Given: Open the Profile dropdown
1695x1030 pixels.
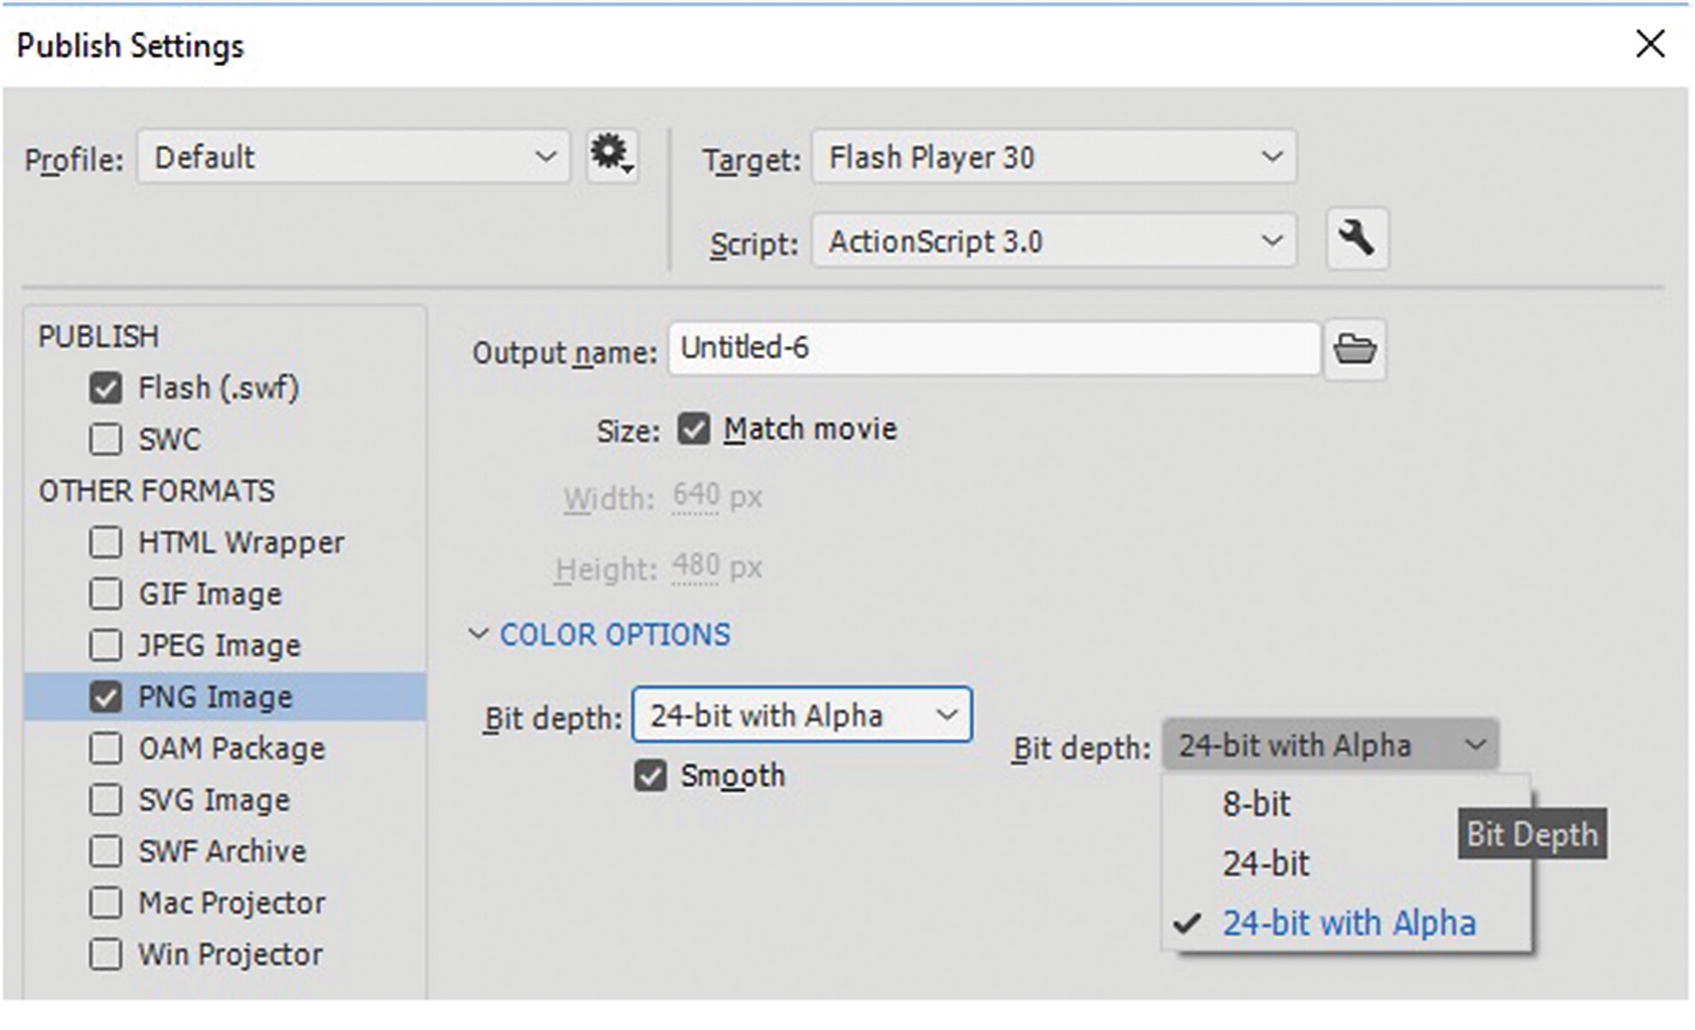Looking at the screenshot, I should point(353,157).
